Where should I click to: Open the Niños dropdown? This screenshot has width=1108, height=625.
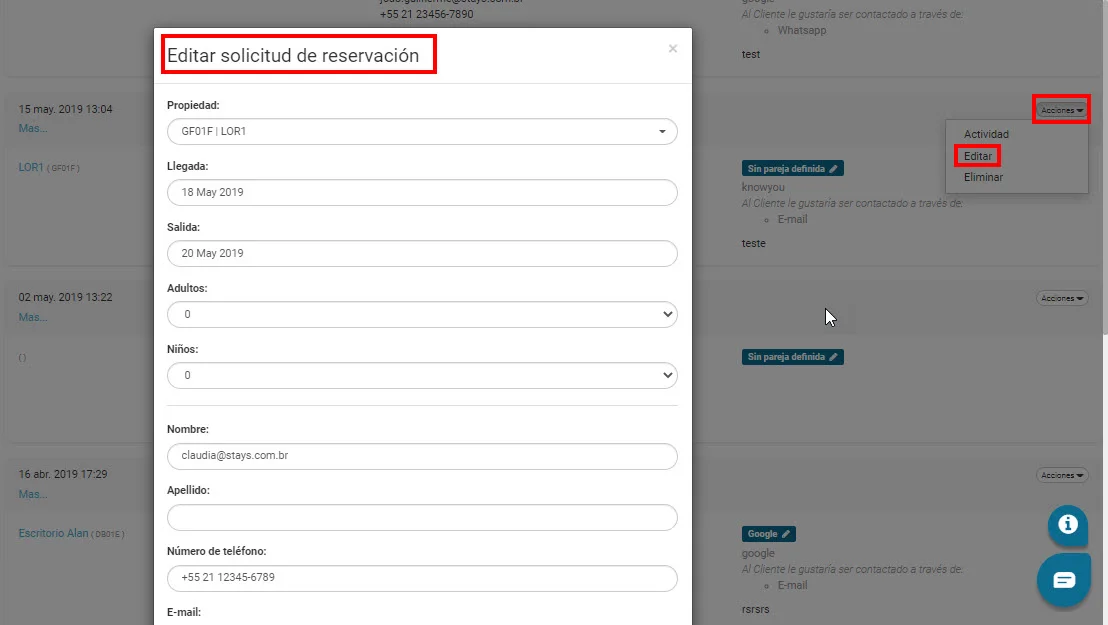coord(422,375)
